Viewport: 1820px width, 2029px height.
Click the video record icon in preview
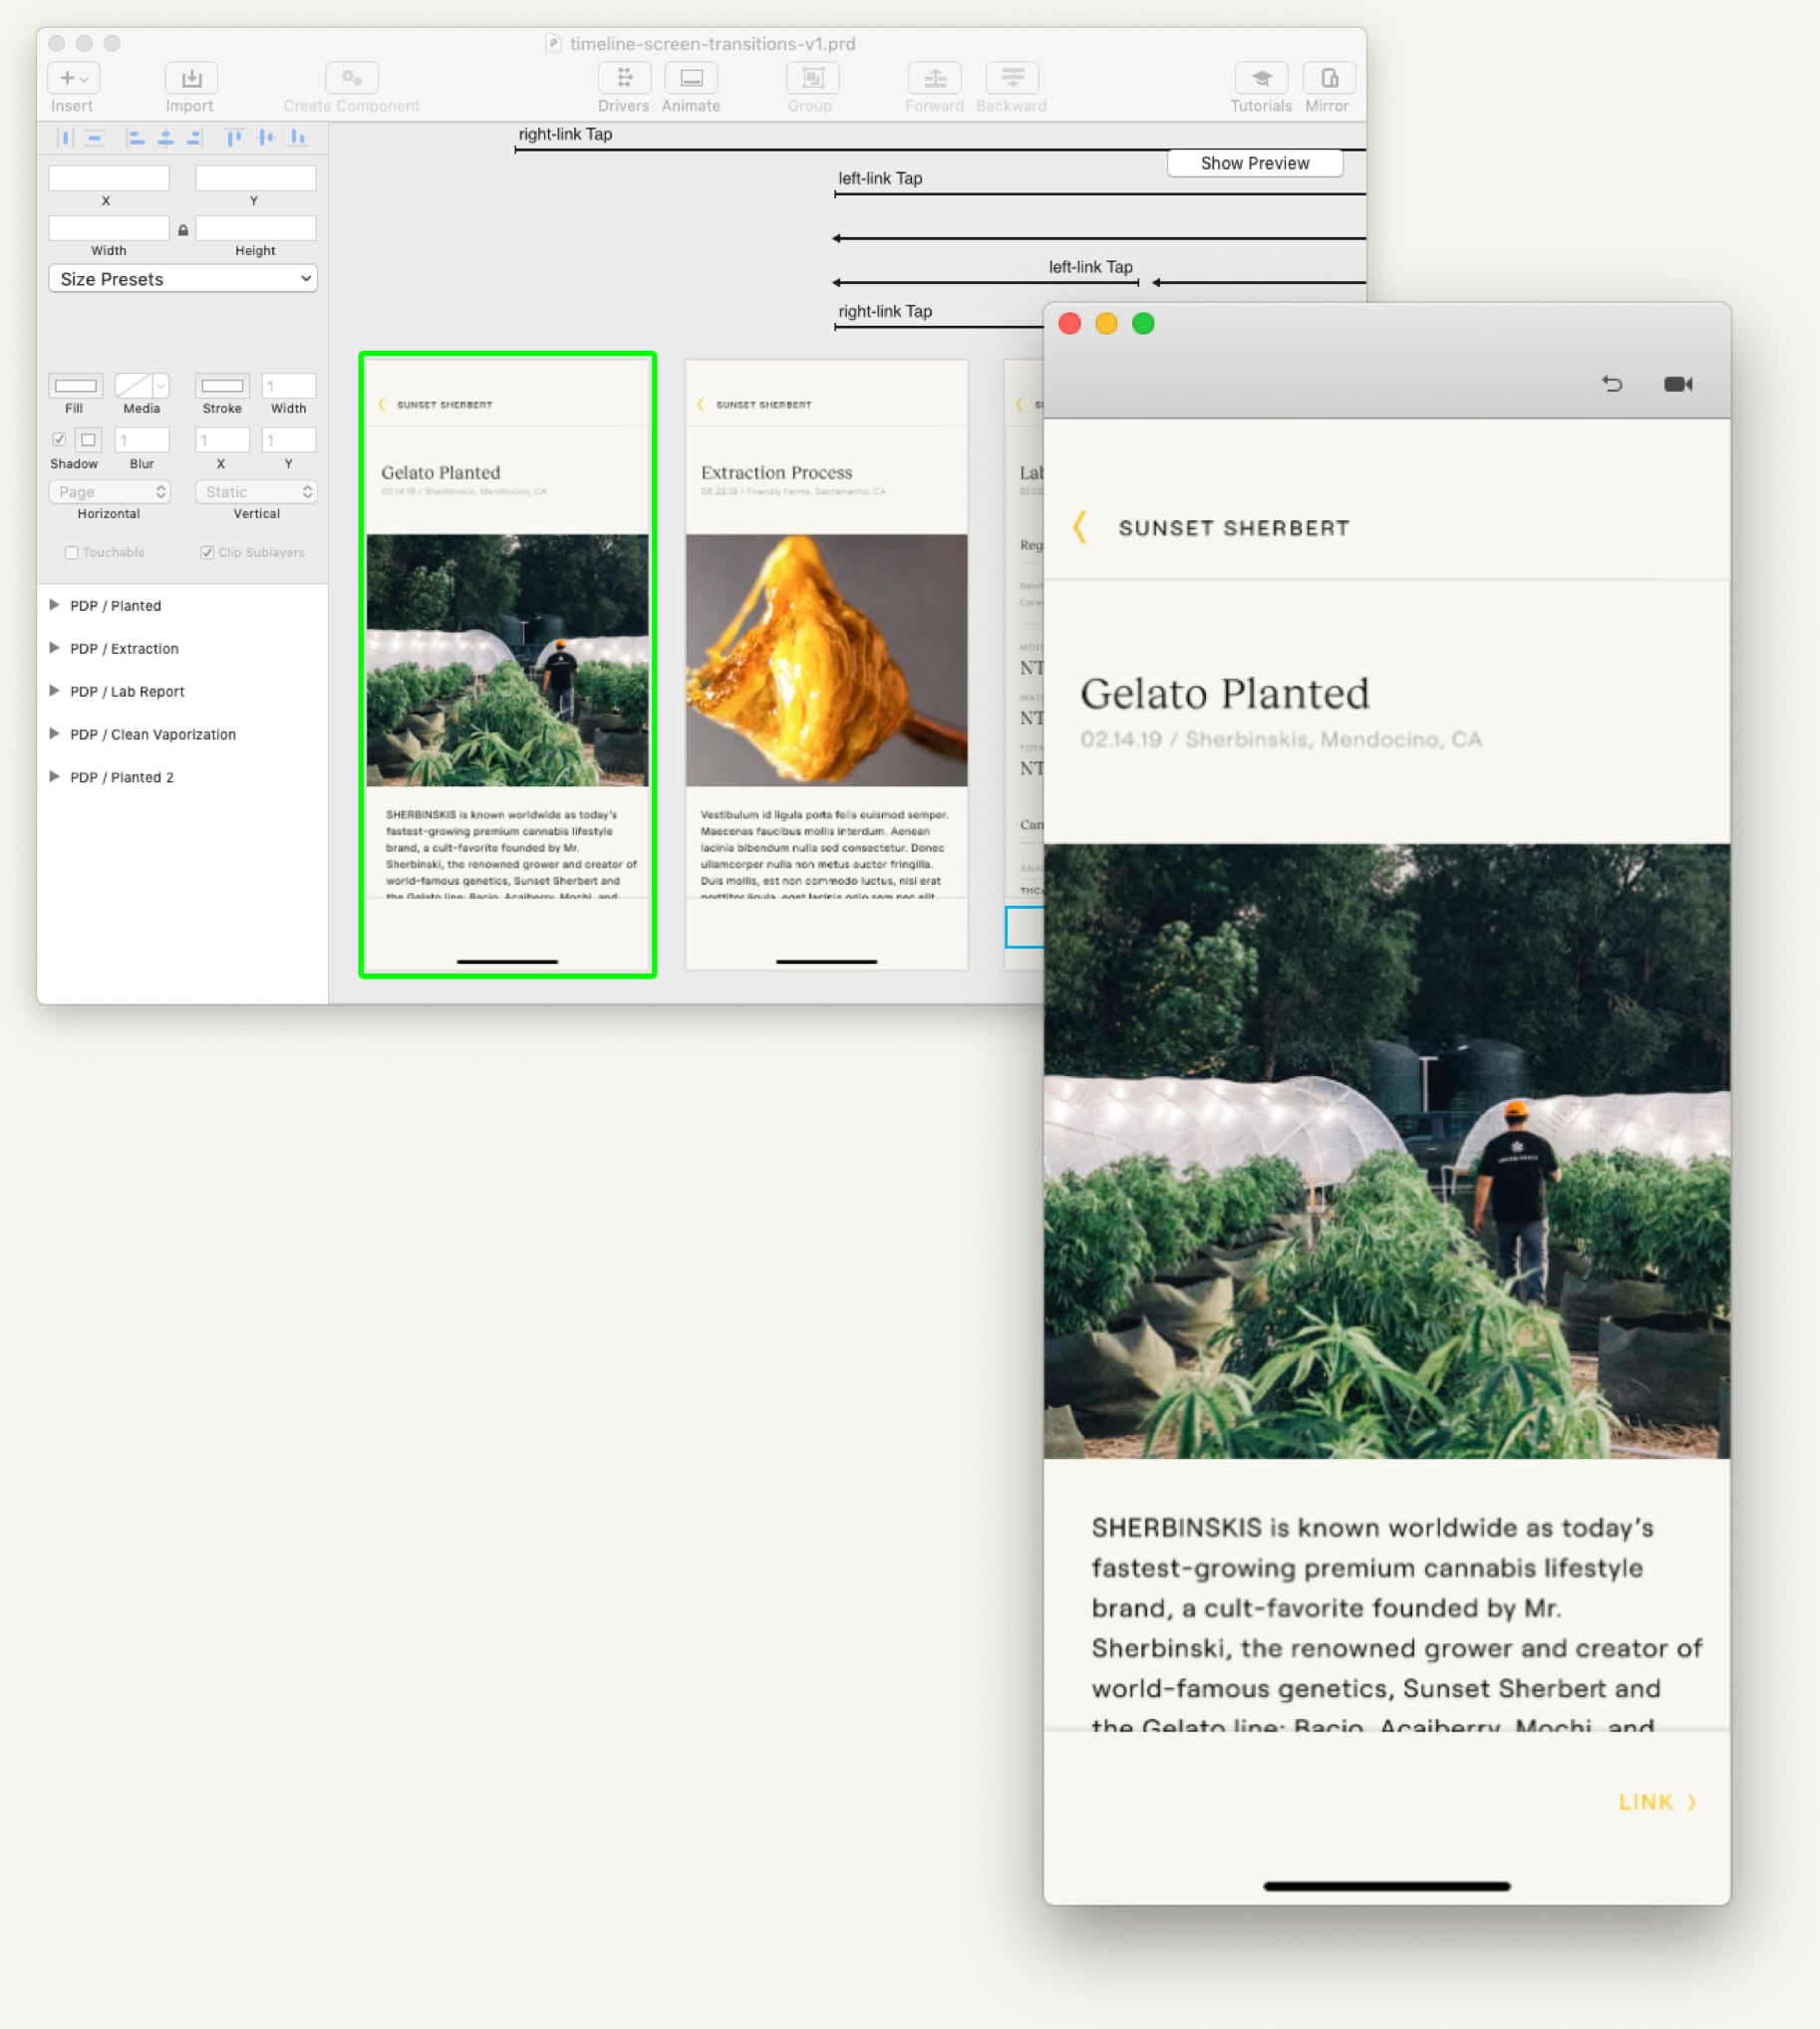1678,384
